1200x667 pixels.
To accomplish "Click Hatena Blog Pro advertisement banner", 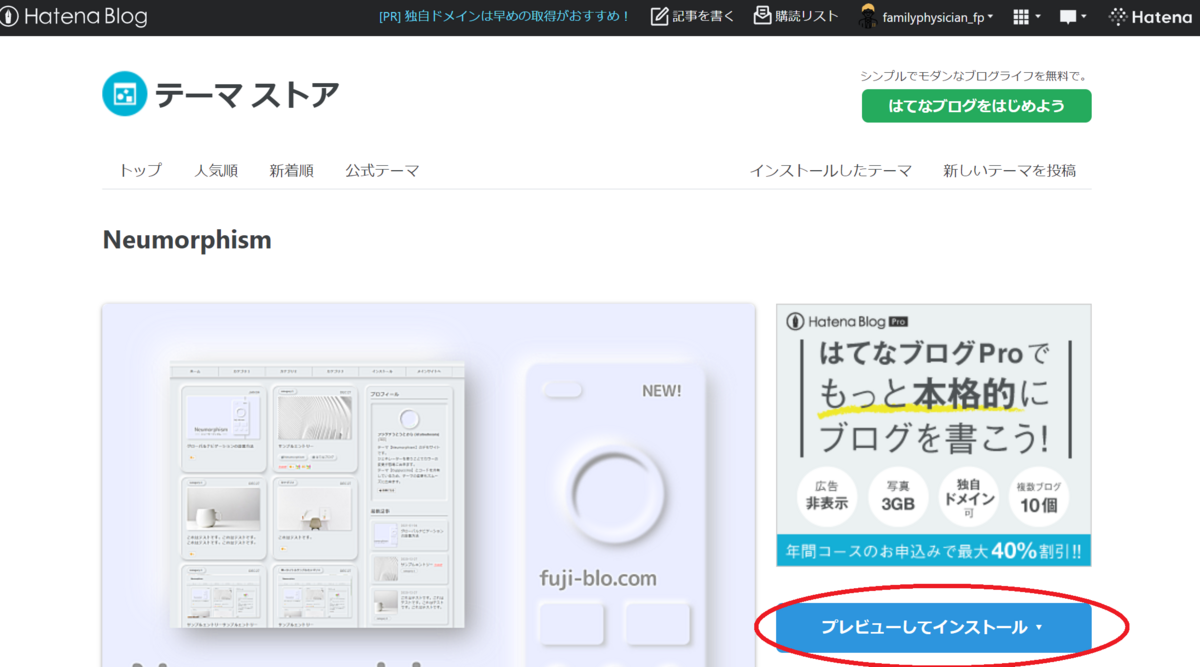I will click(933, 435).
